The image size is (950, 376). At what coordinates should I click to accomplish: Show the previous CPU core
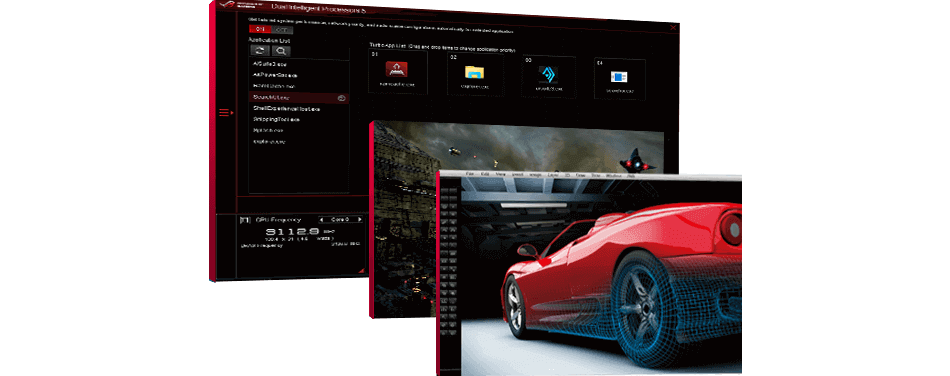(x=322, y=220)
